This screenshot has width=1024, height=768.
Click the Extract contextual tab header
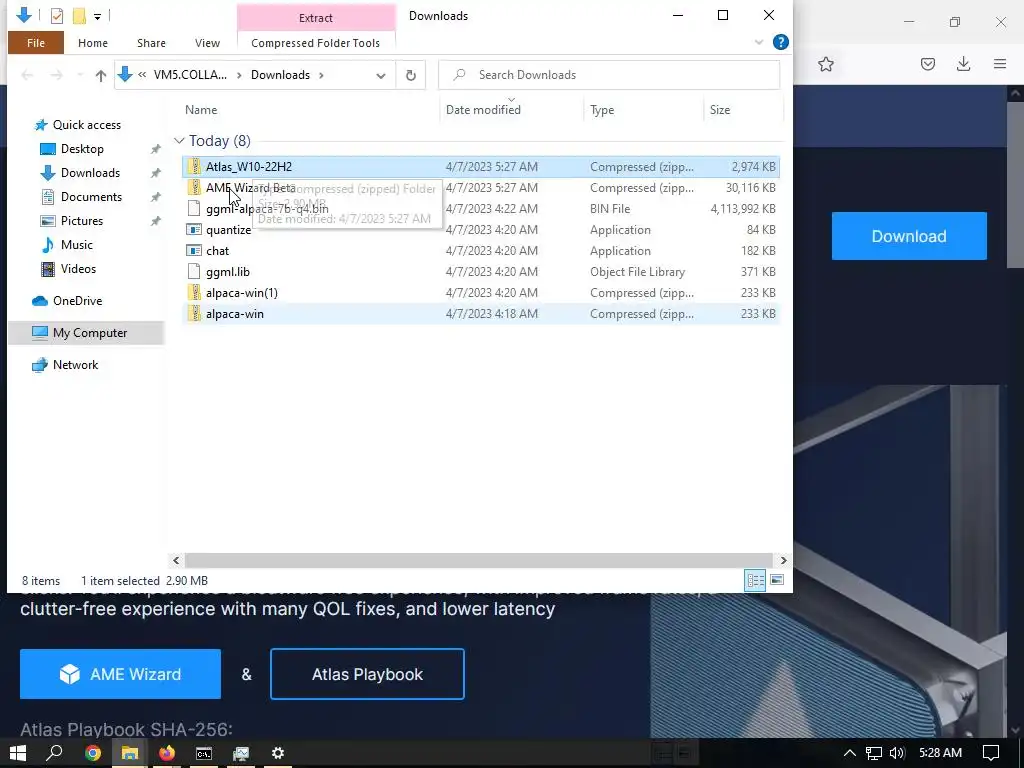pos(315,18)
